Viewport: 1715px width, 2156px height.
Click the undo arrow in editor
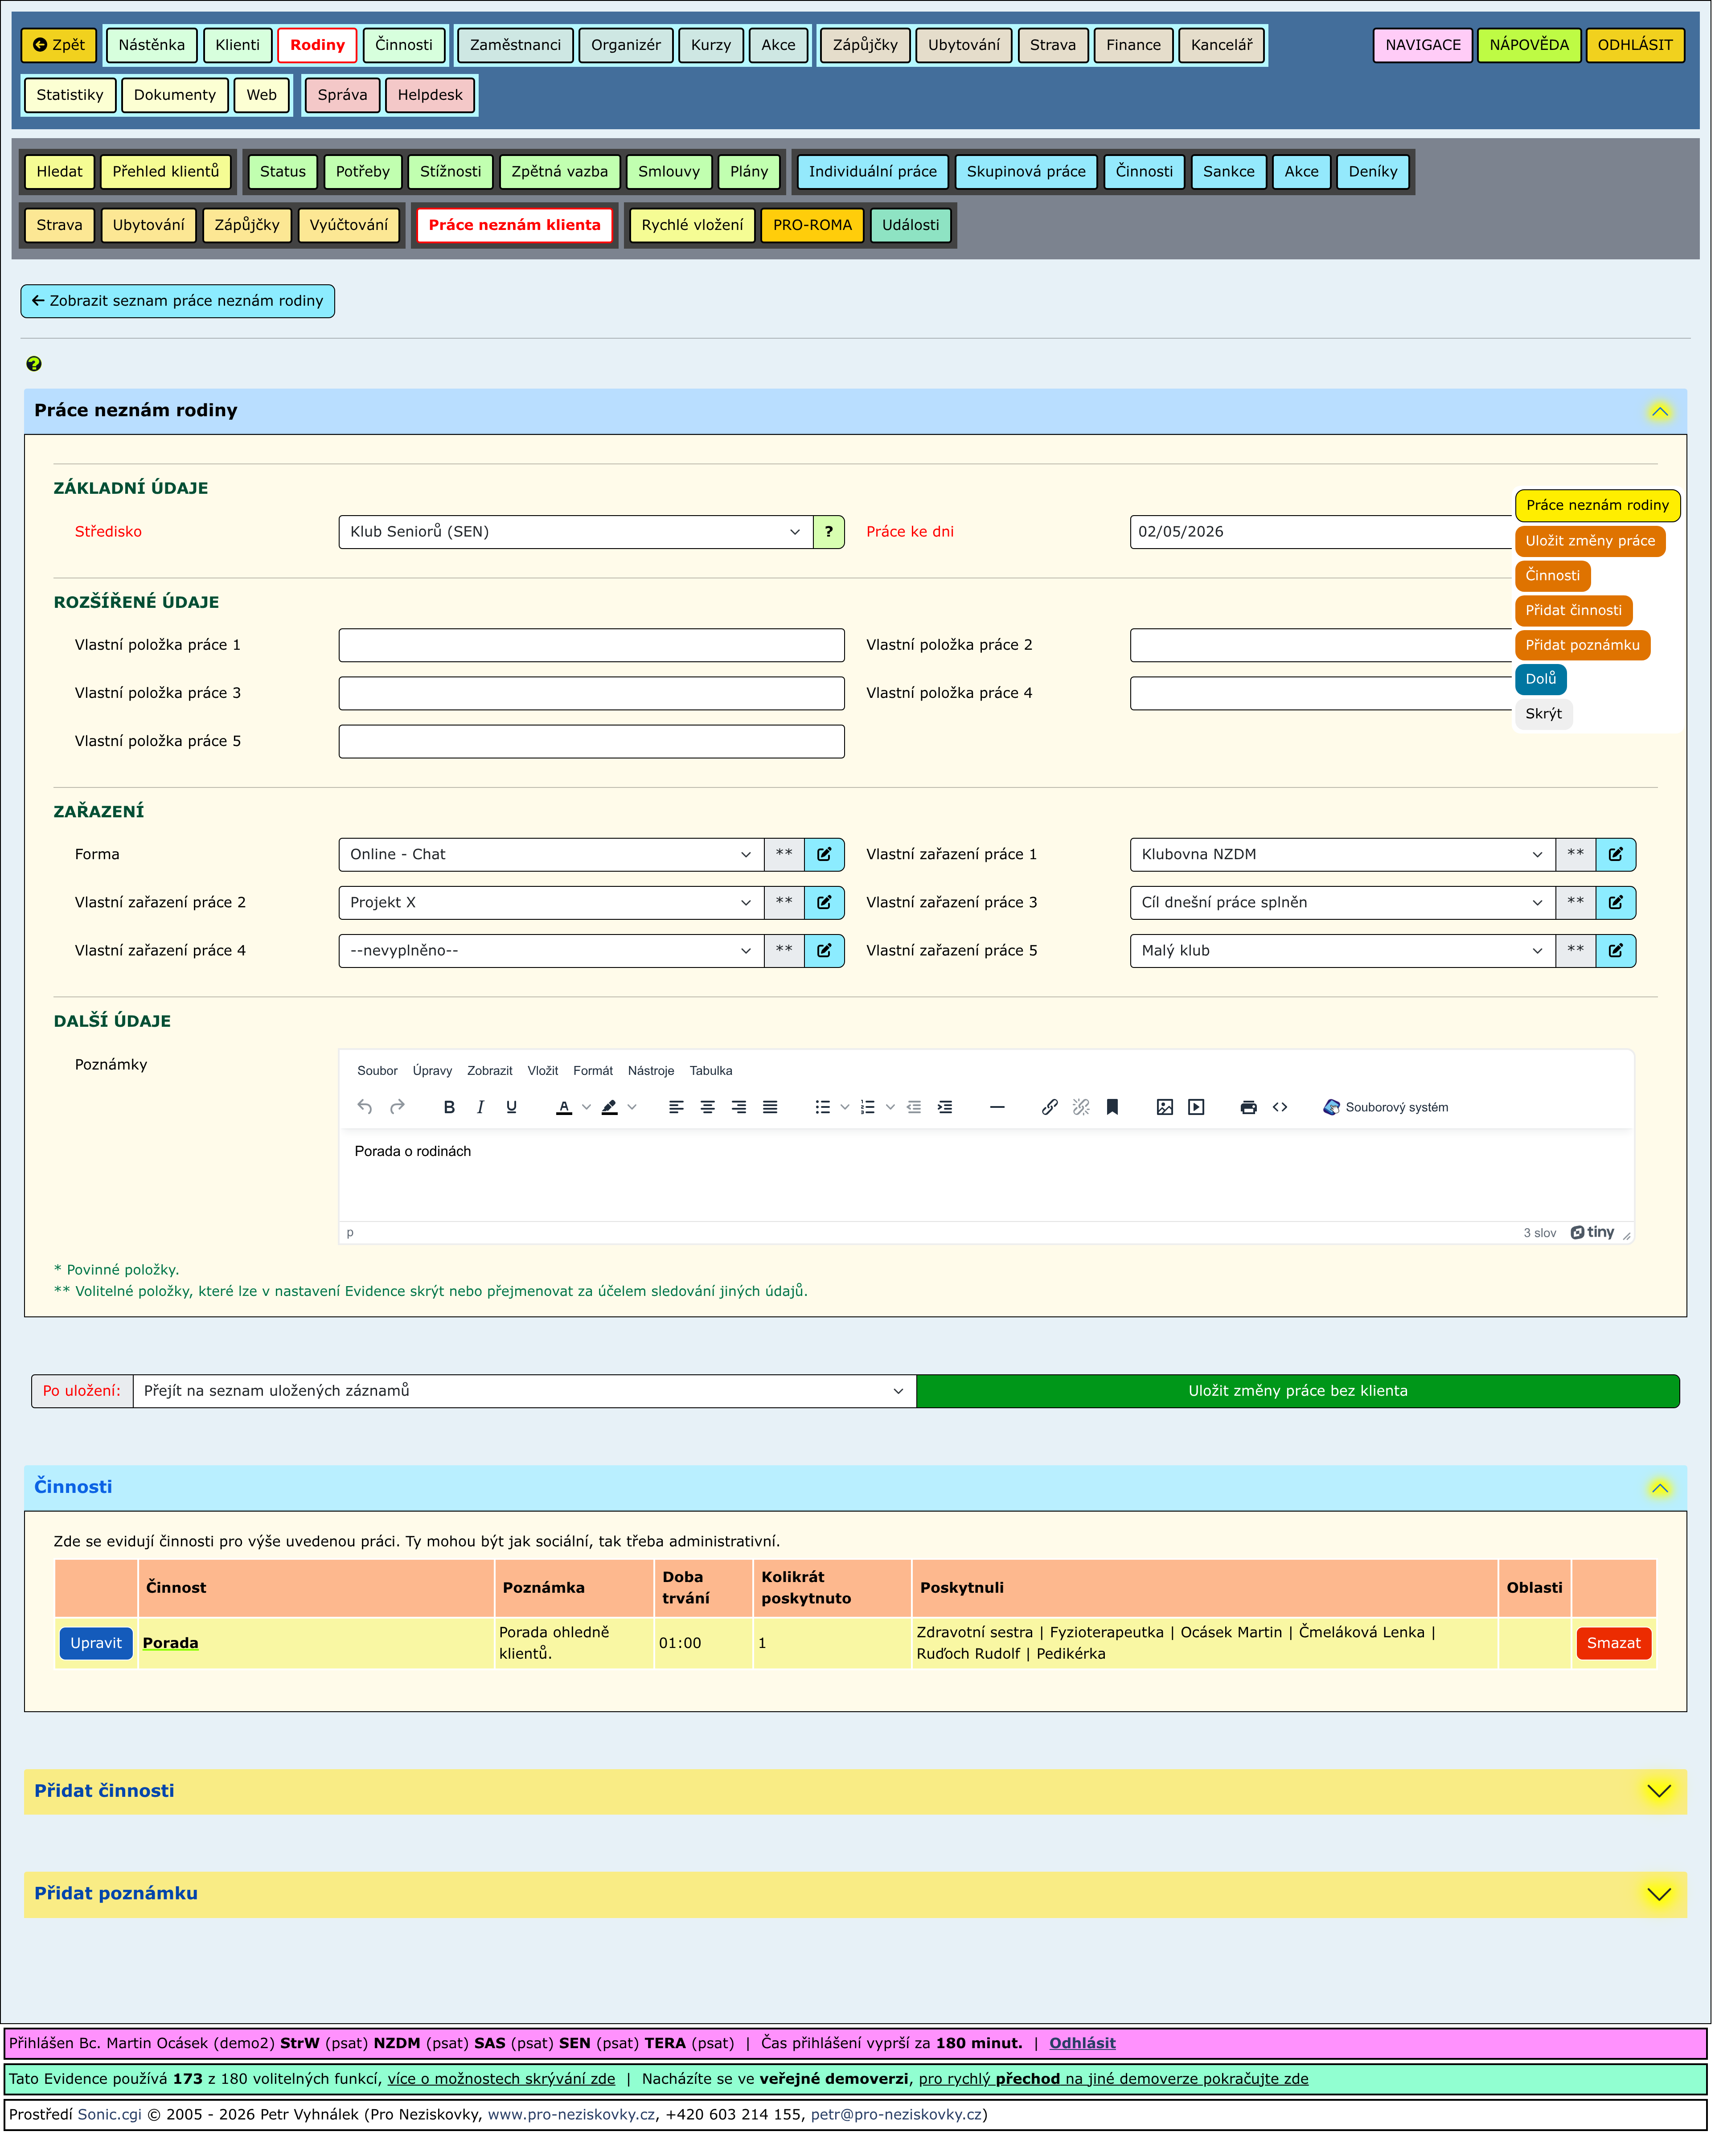click(365, 1108)
